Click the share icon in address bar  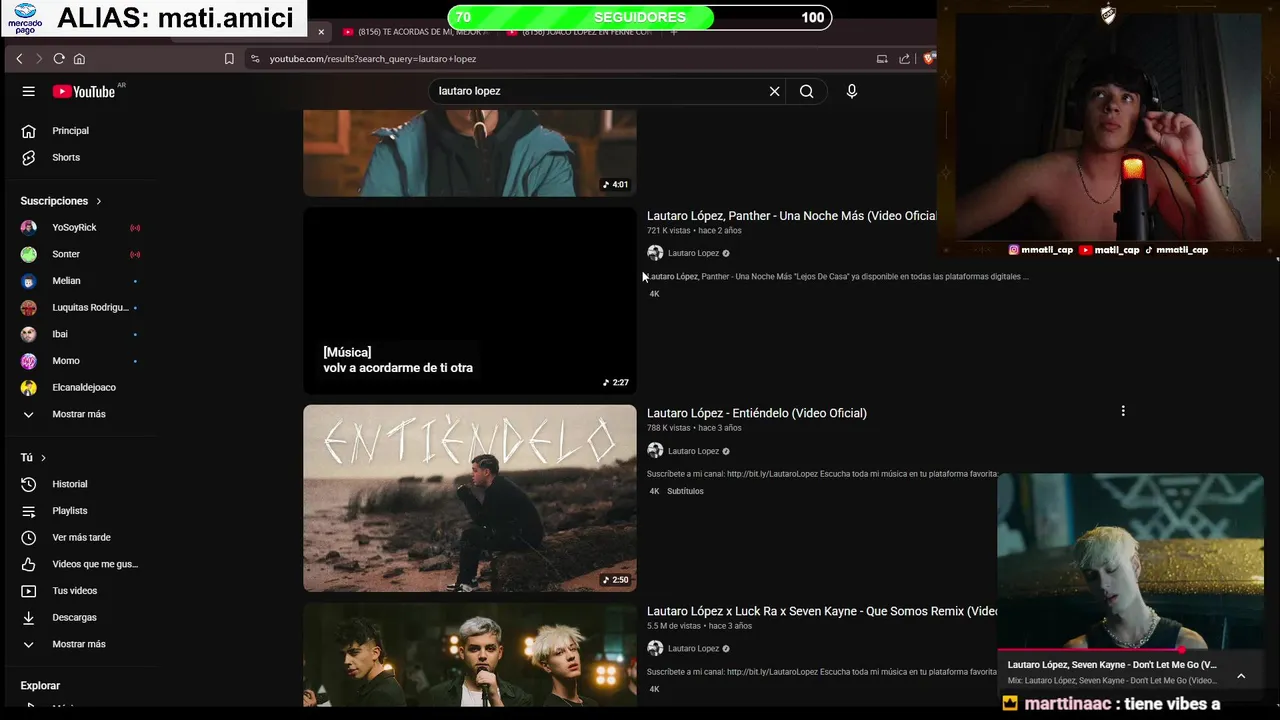tap(904, 59)
